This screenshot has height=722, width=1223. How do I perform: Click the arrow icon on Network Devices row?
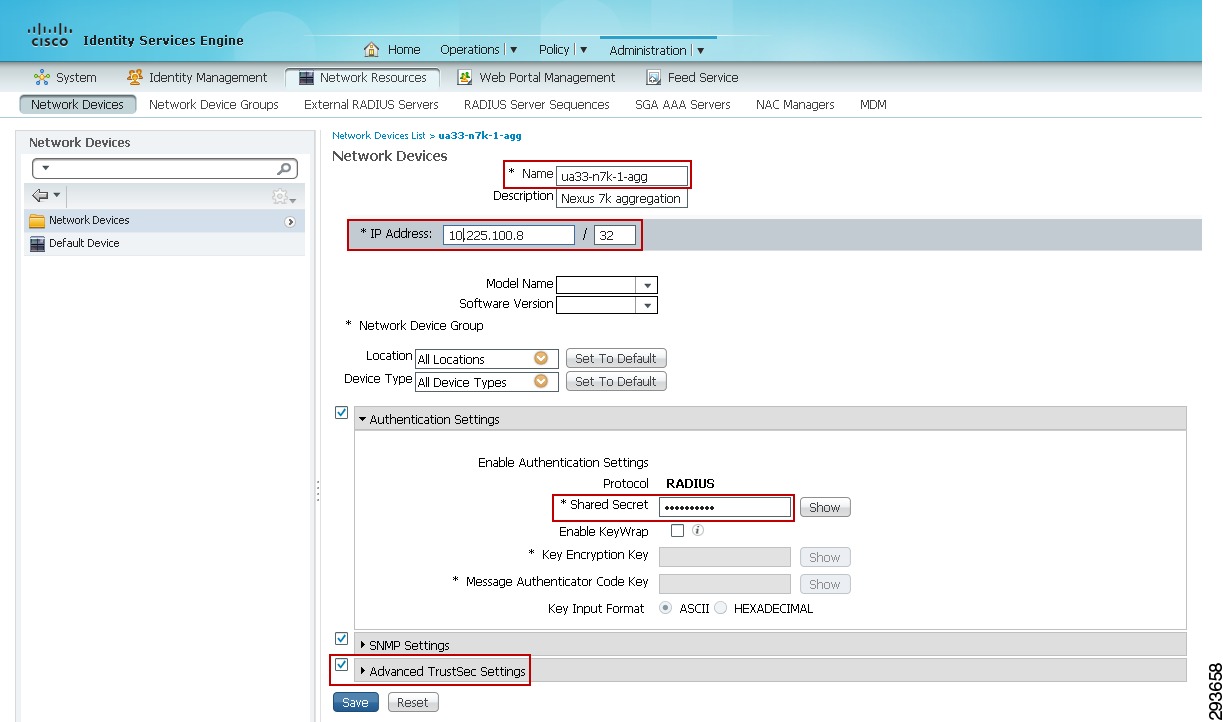290,222
